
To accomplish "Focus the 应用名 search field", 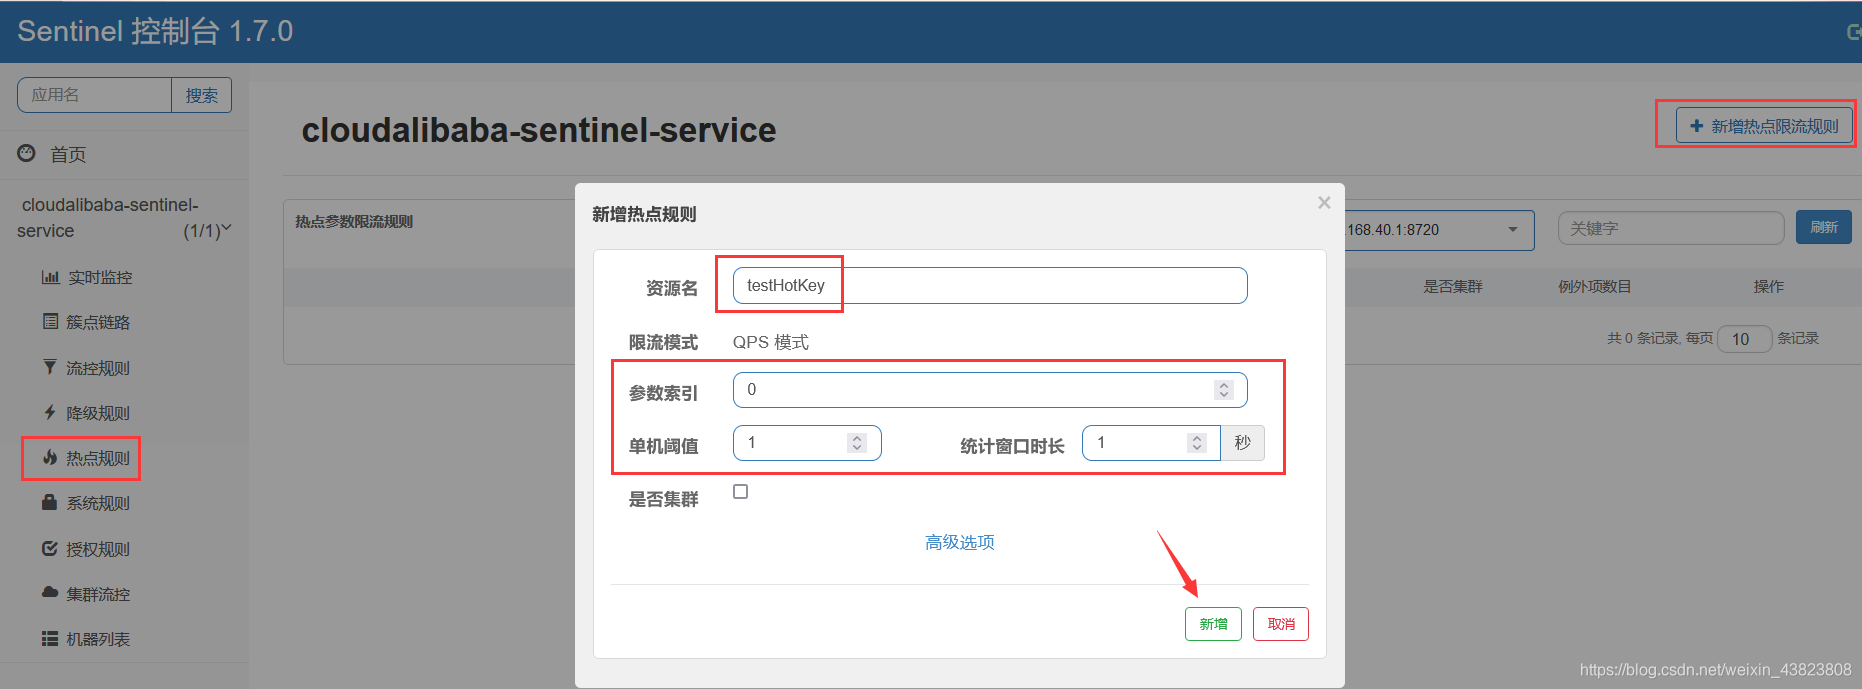I will click(x=95, y=95).
